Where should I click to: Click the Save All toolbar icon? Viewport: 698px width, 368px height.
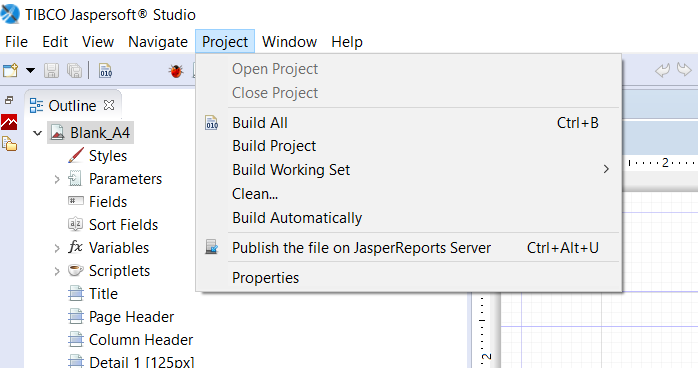point(74,71)
